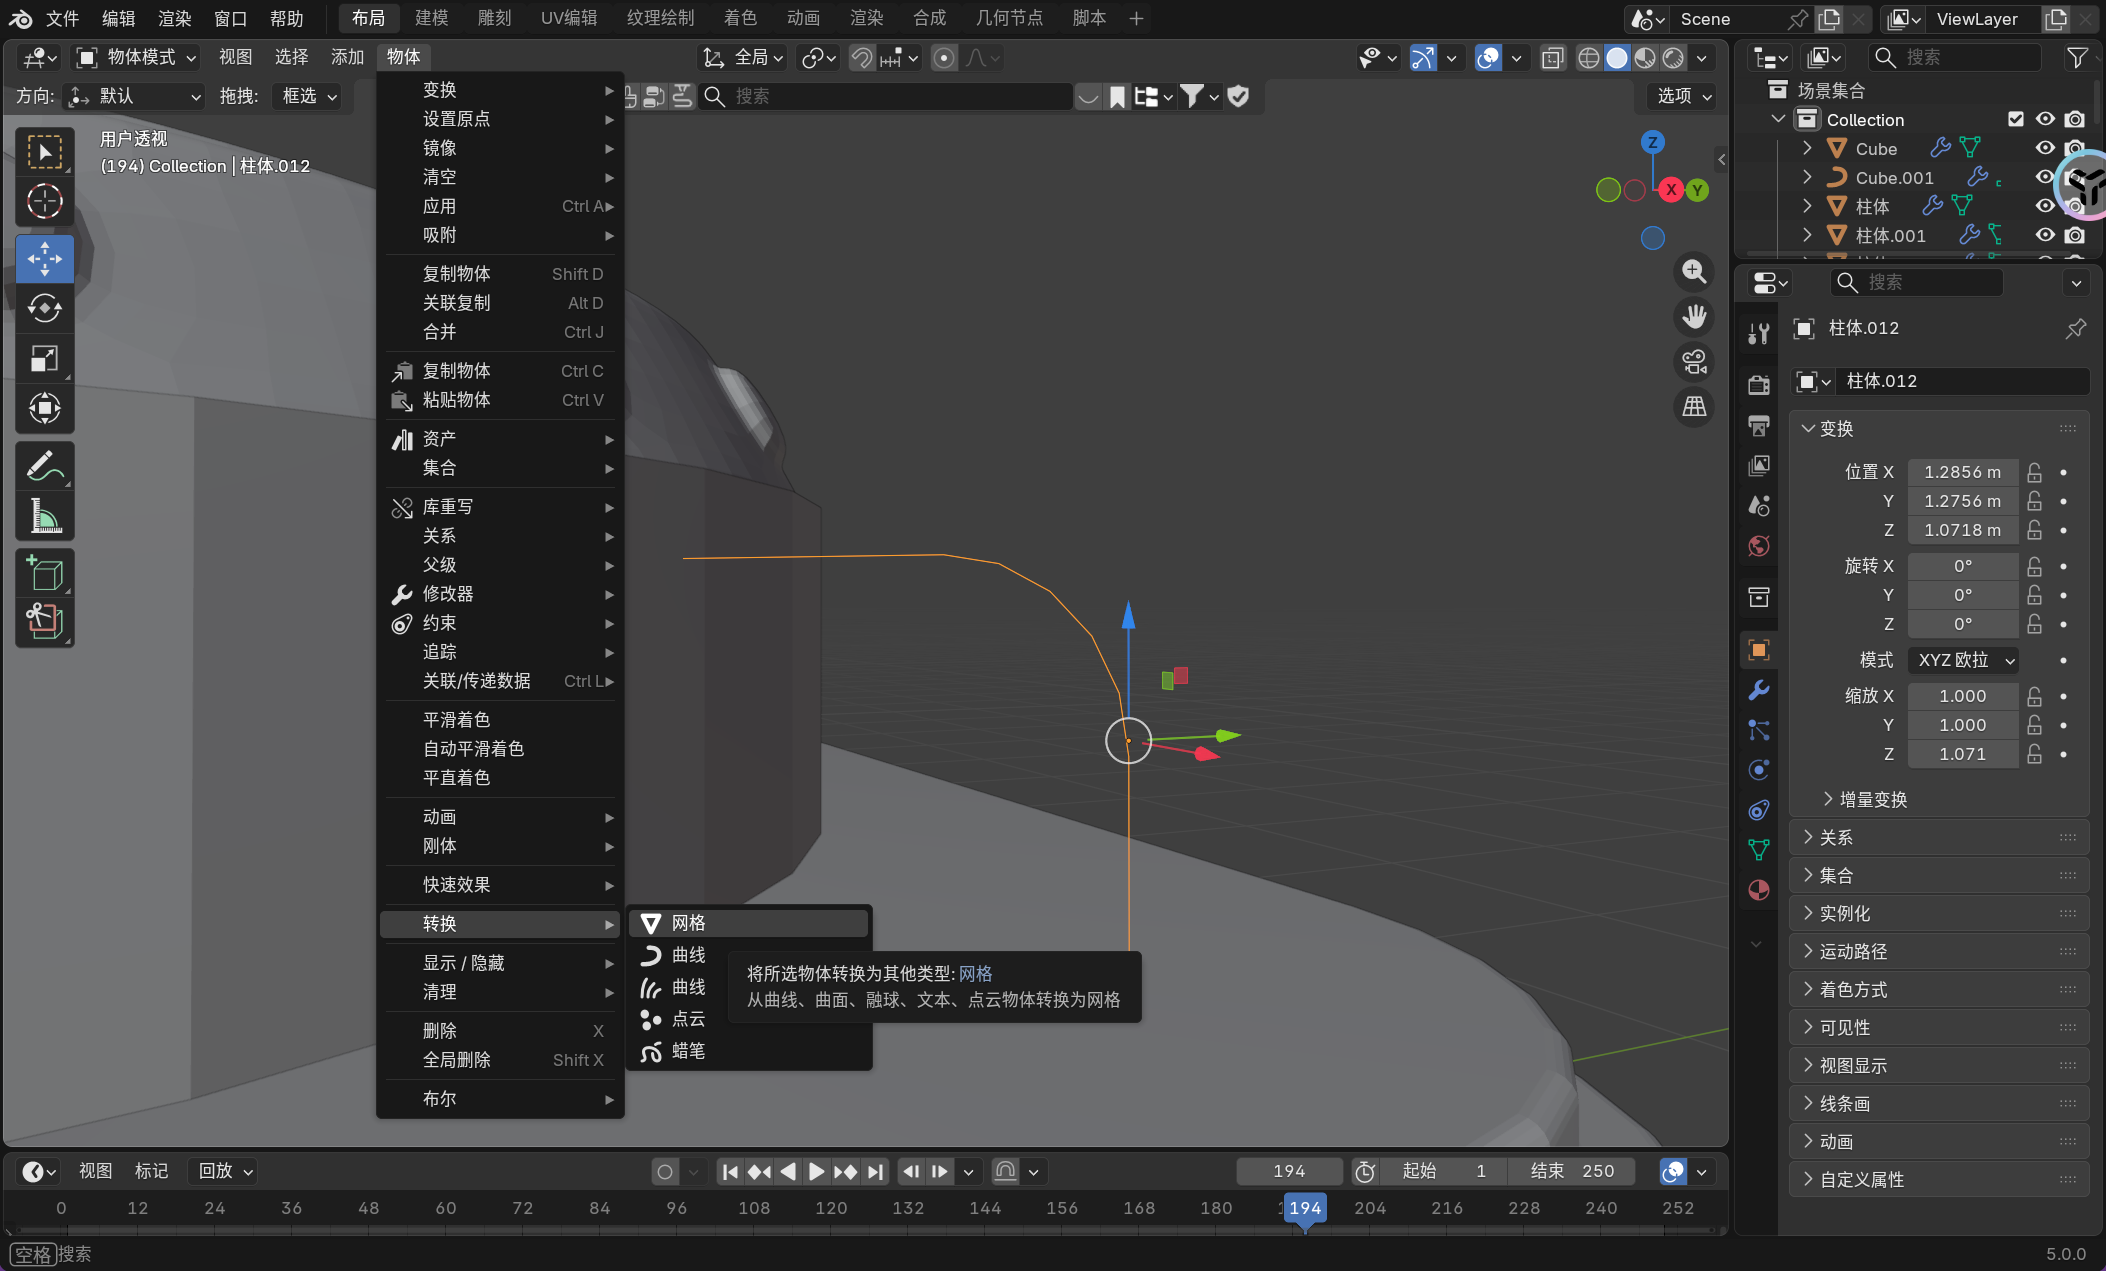Viewport: 2106px width, 1271px height.
Task: Expand the 关系 panel
Action: (1836, 838)
